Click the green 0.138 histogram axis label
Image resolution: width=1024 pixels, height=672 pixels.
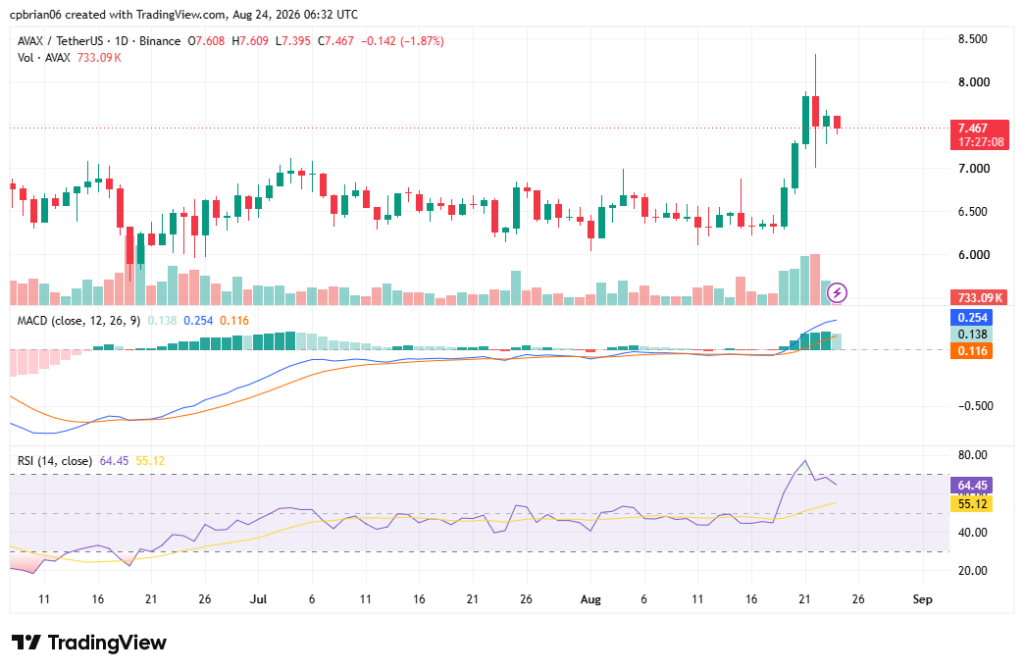972,334
